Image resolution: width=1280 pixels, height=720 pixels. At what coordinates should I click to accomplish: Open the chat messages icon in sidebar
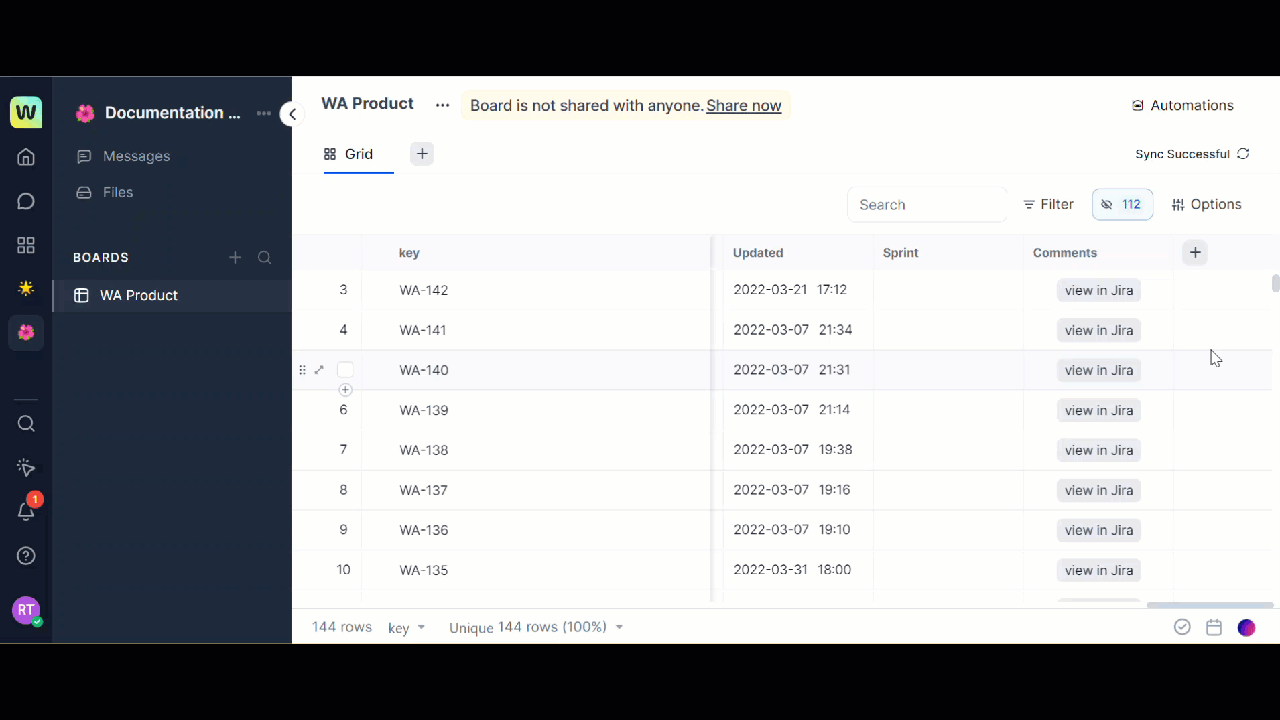click(26, 201)
